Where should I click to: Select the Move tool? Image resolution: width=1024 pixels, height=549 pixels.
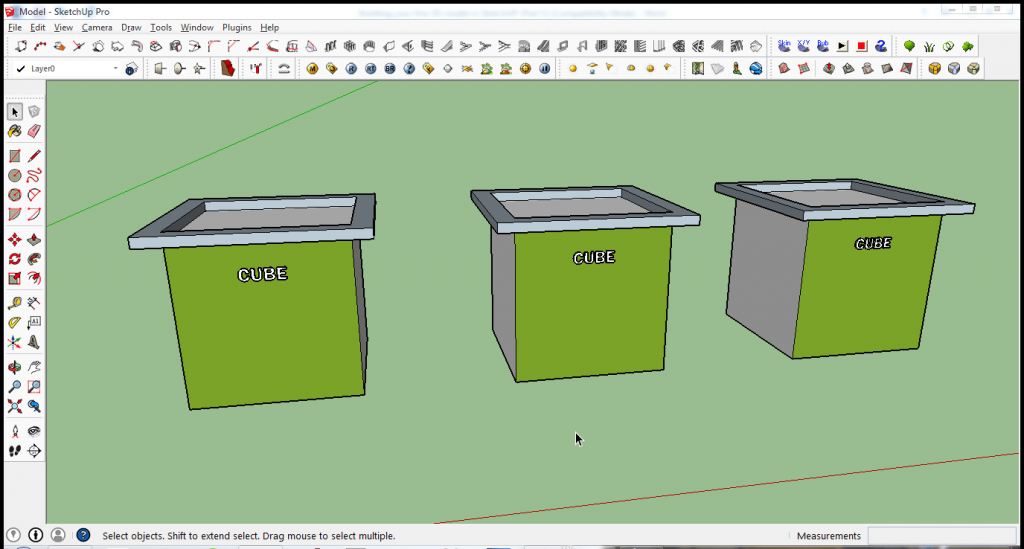(14, 240)
